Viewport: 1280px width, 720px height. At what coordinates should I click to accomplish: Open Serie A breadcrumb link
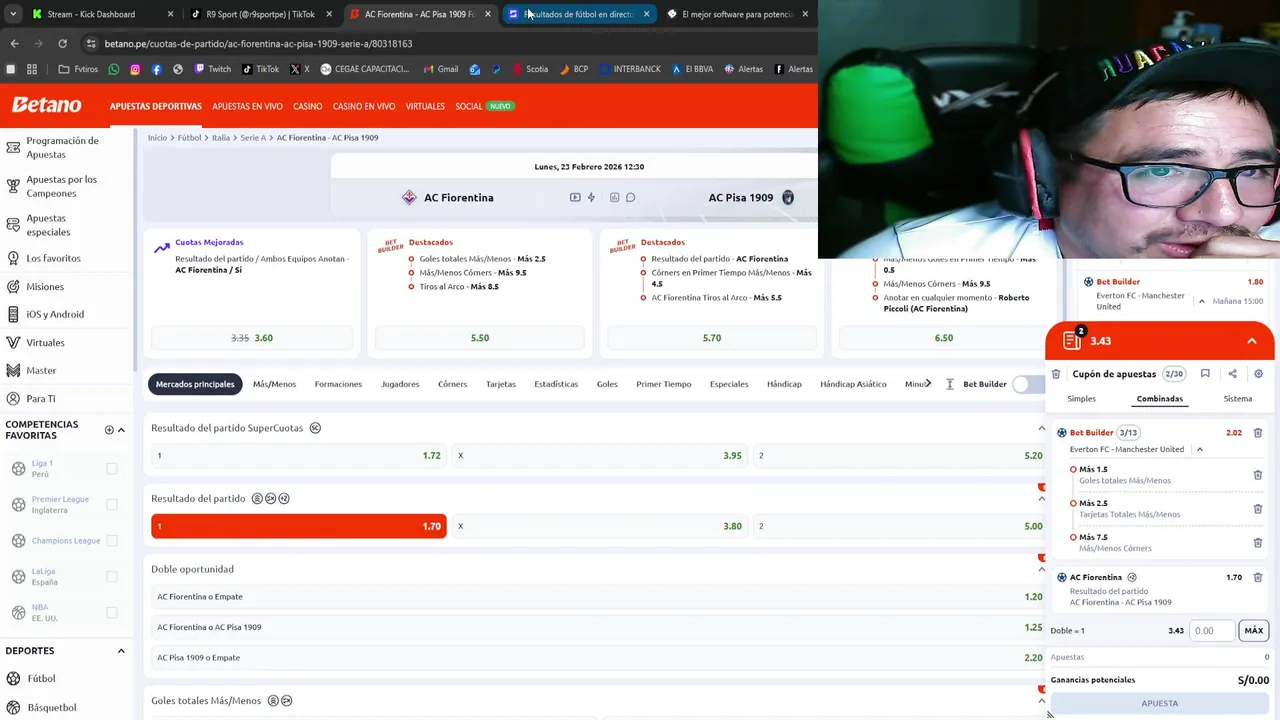(253, 137)
